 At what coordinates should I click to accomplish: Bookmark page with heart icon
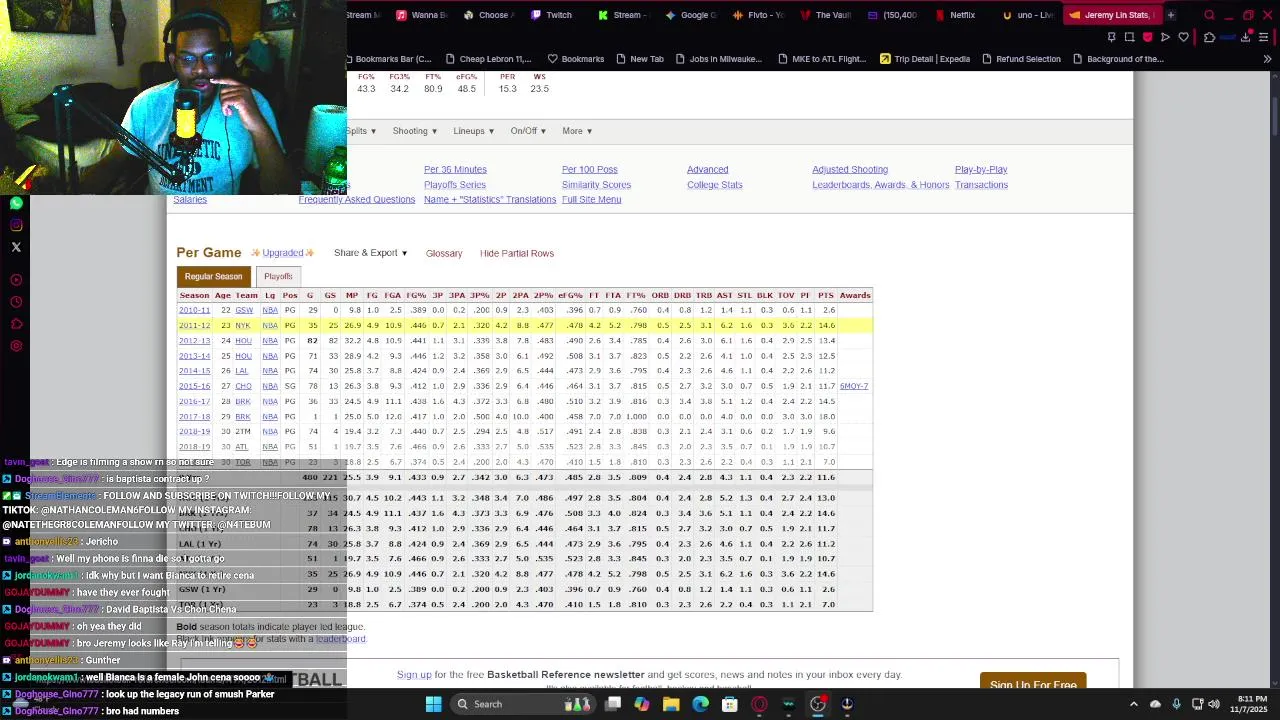pos(1183,37)
